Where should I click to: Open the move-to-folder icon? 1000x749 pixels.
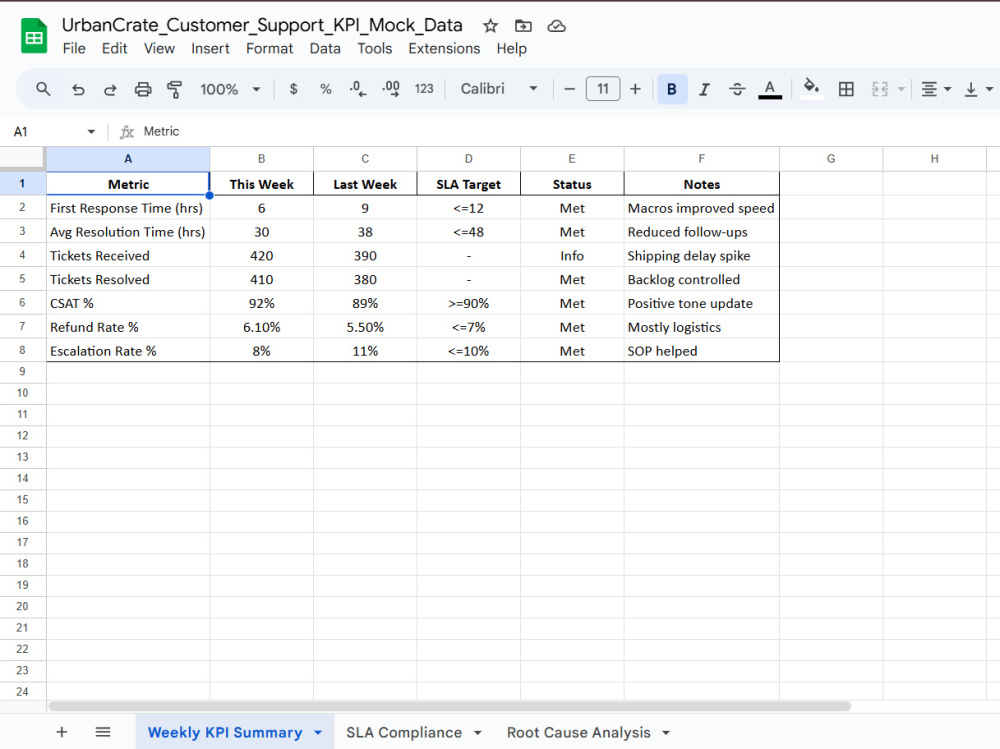(x=523, y=26)
